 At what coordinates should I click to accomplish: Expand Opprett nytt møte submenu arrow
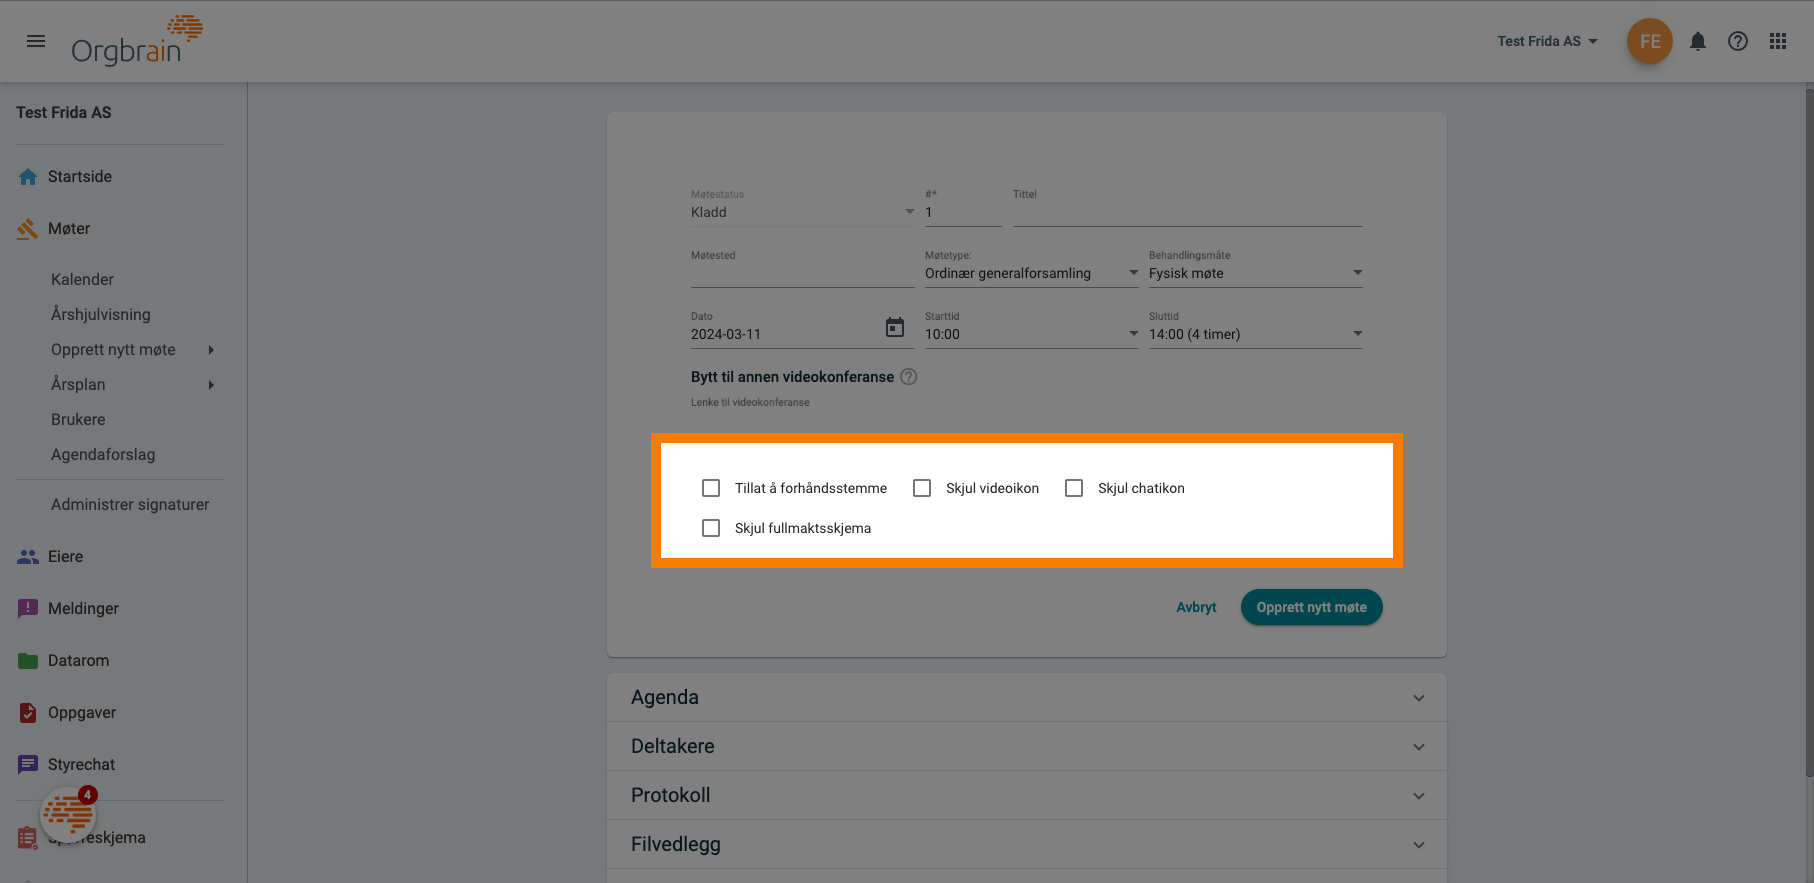tap(211, 350)
